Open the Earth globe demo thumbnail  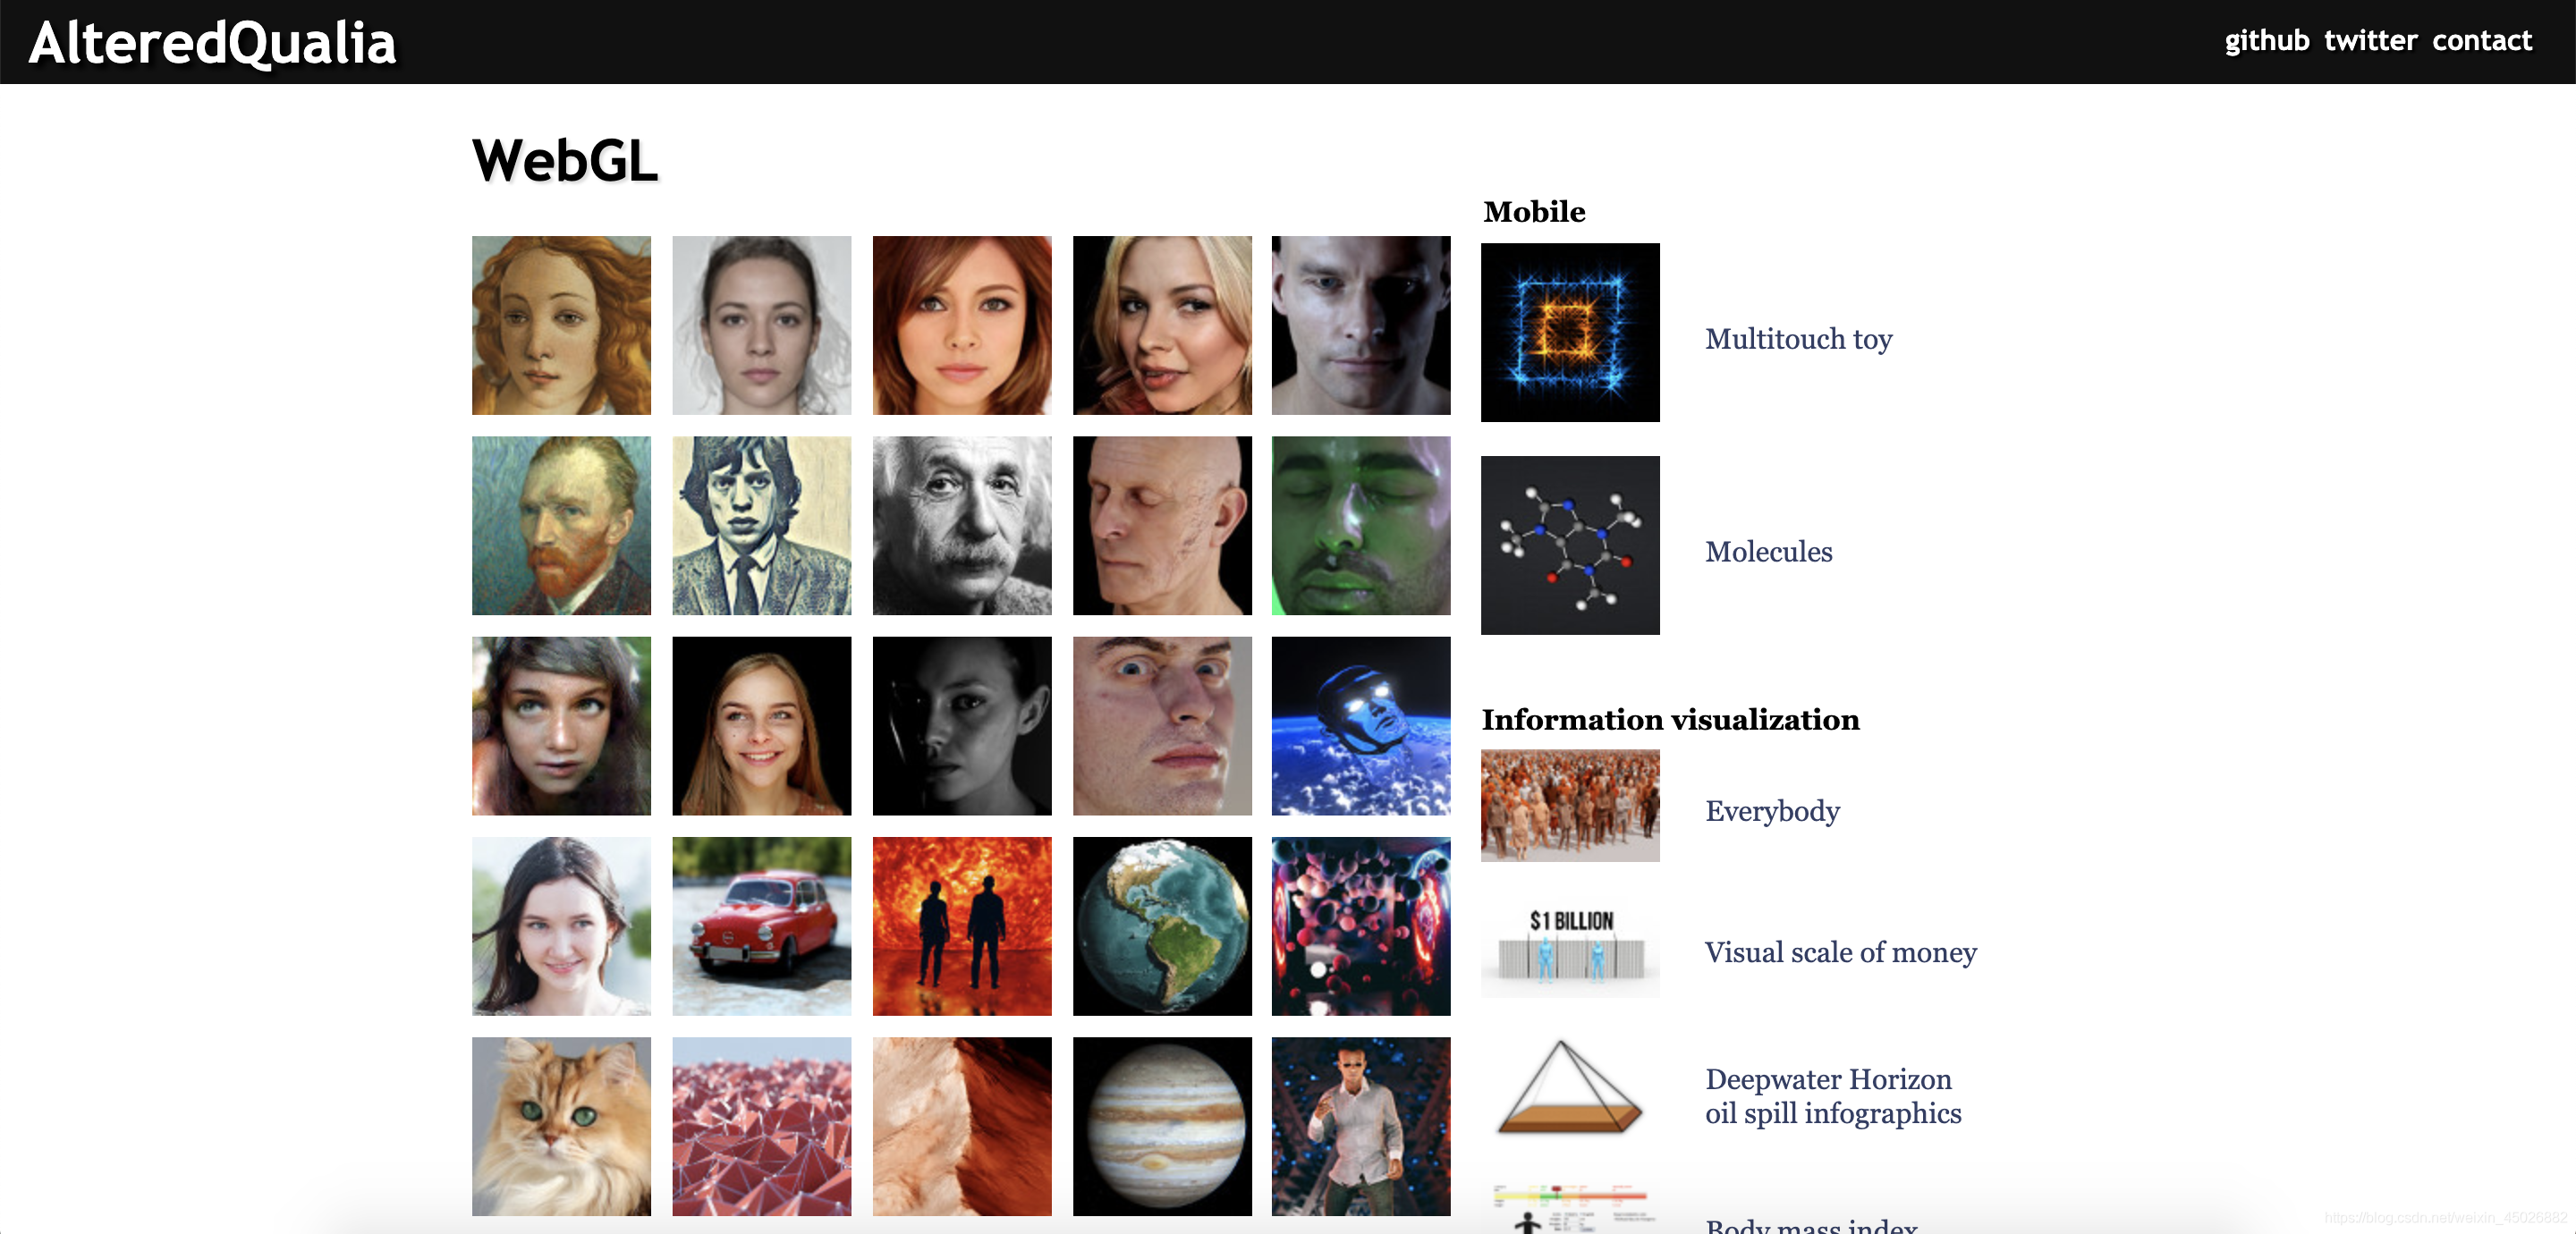coord(1162,926)
